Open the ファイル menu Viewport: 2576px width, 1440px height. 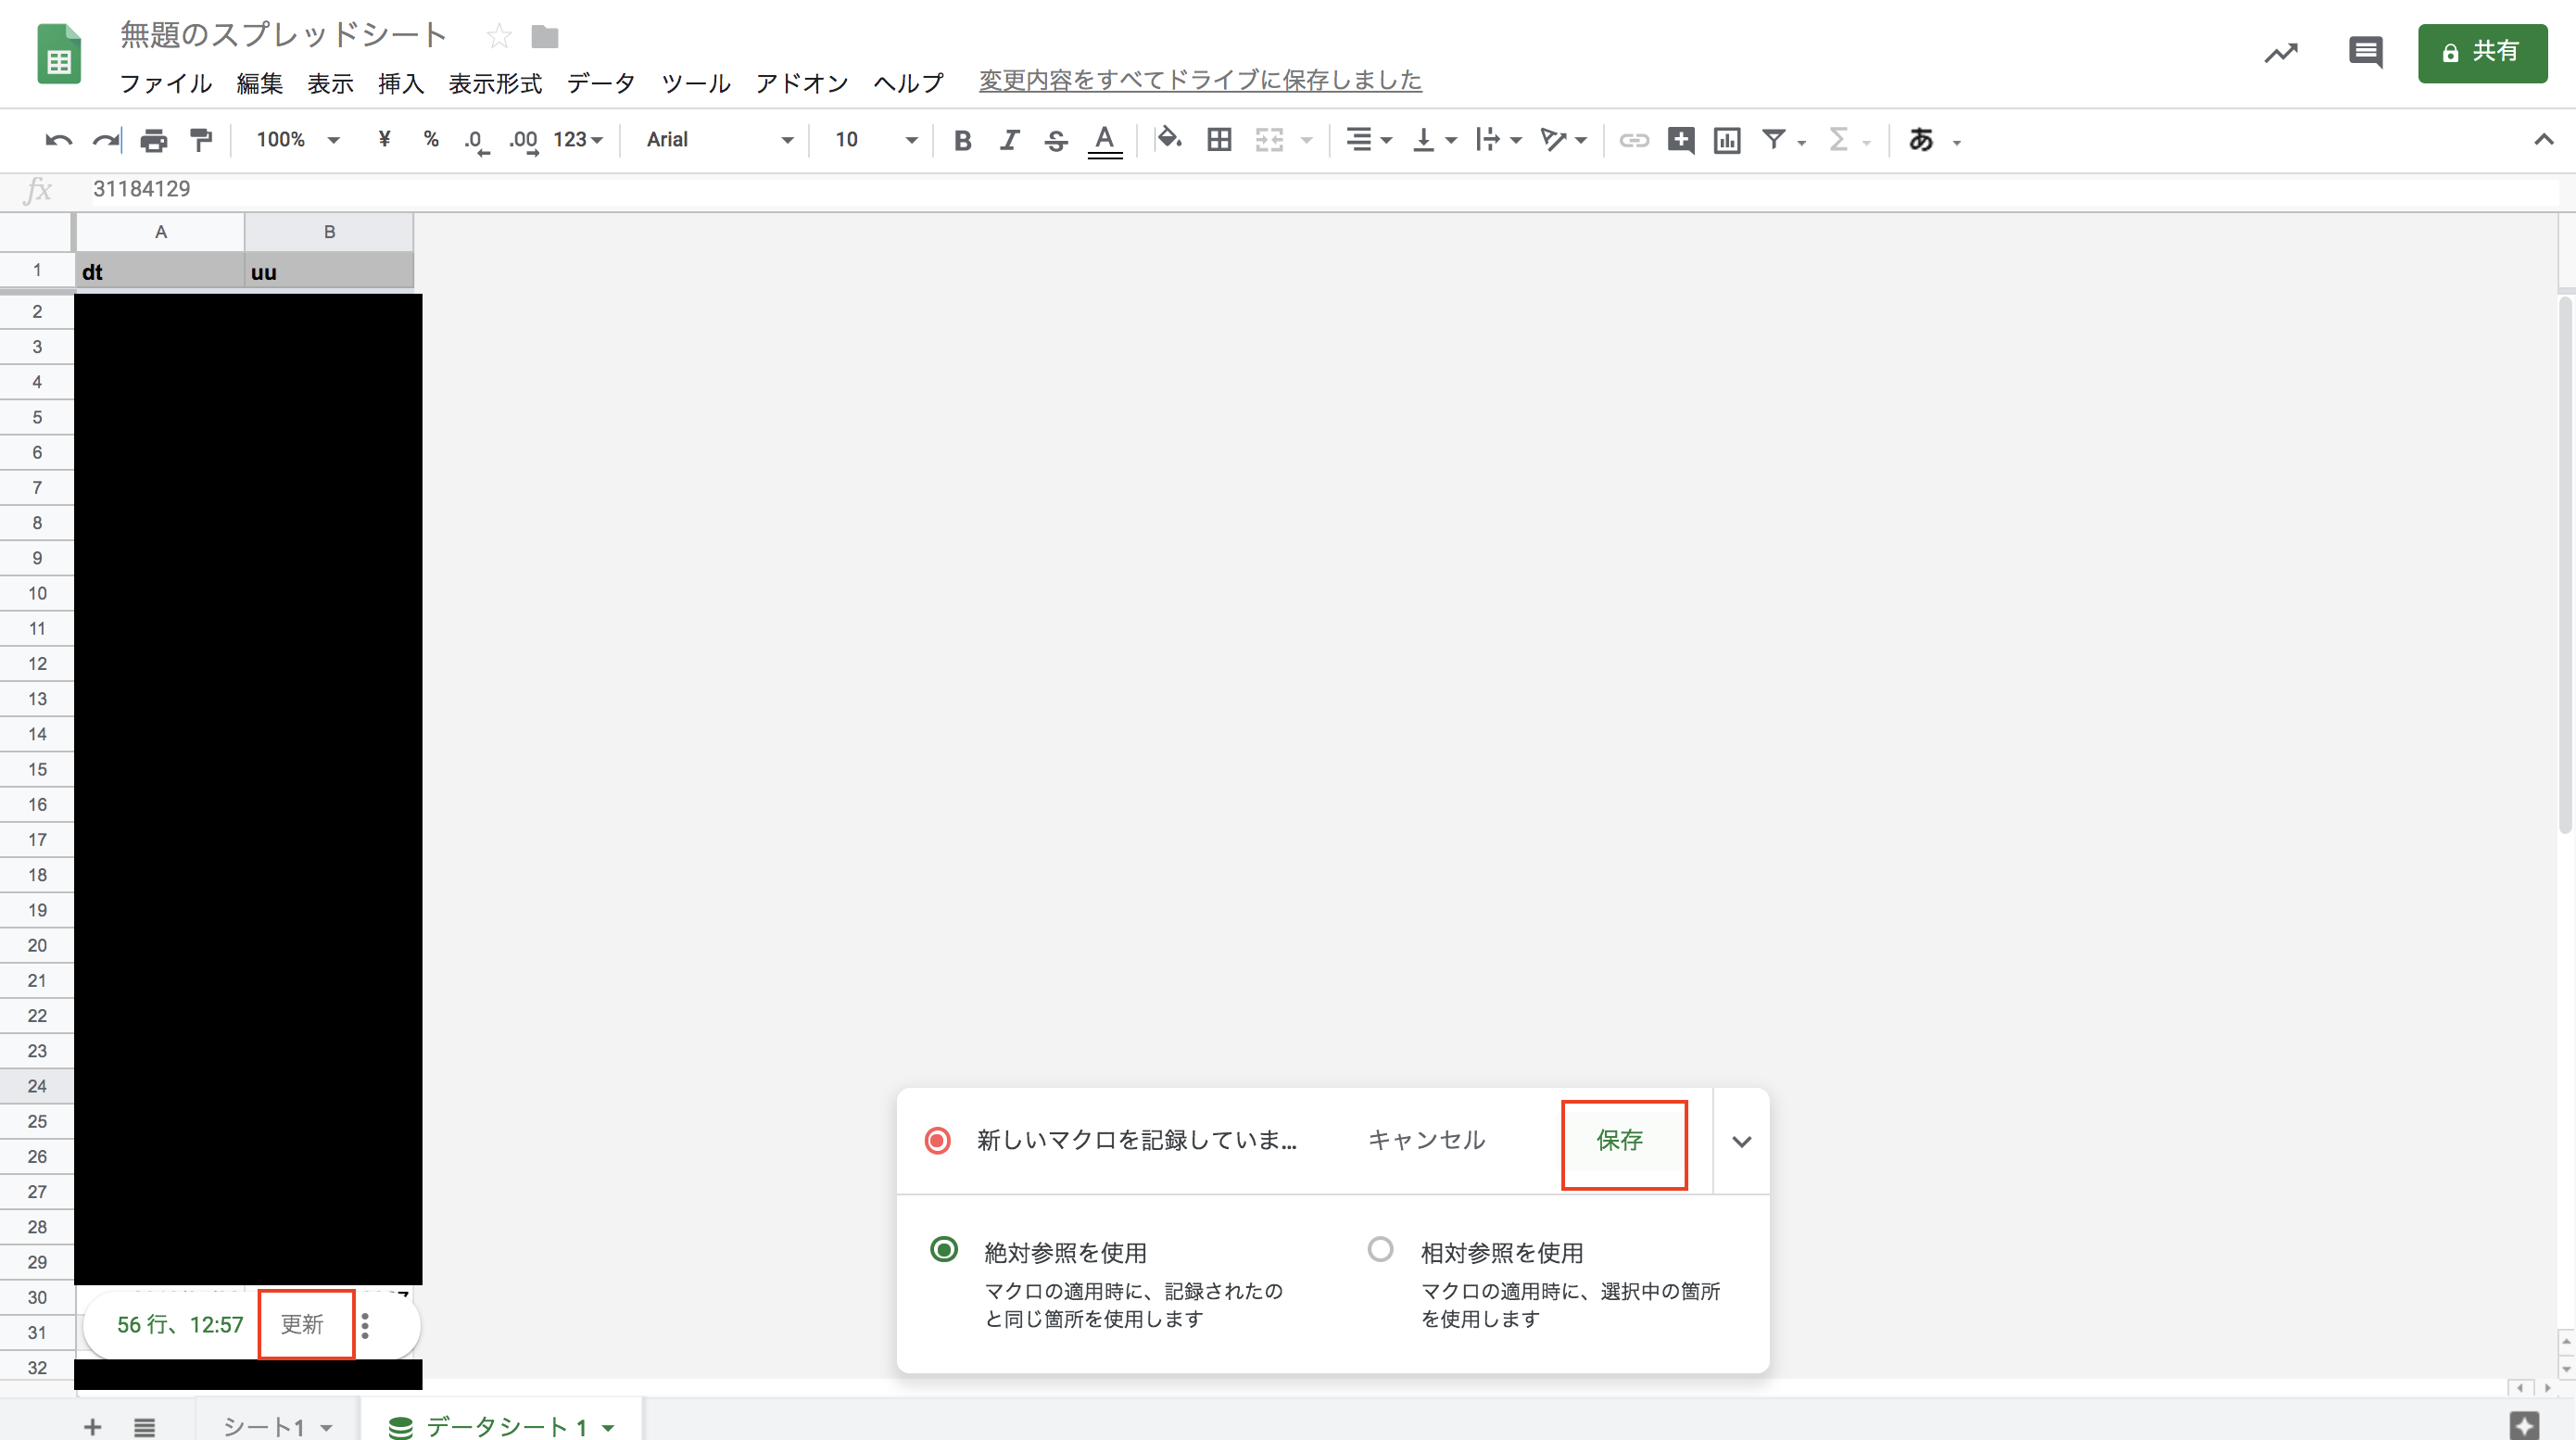165,83
